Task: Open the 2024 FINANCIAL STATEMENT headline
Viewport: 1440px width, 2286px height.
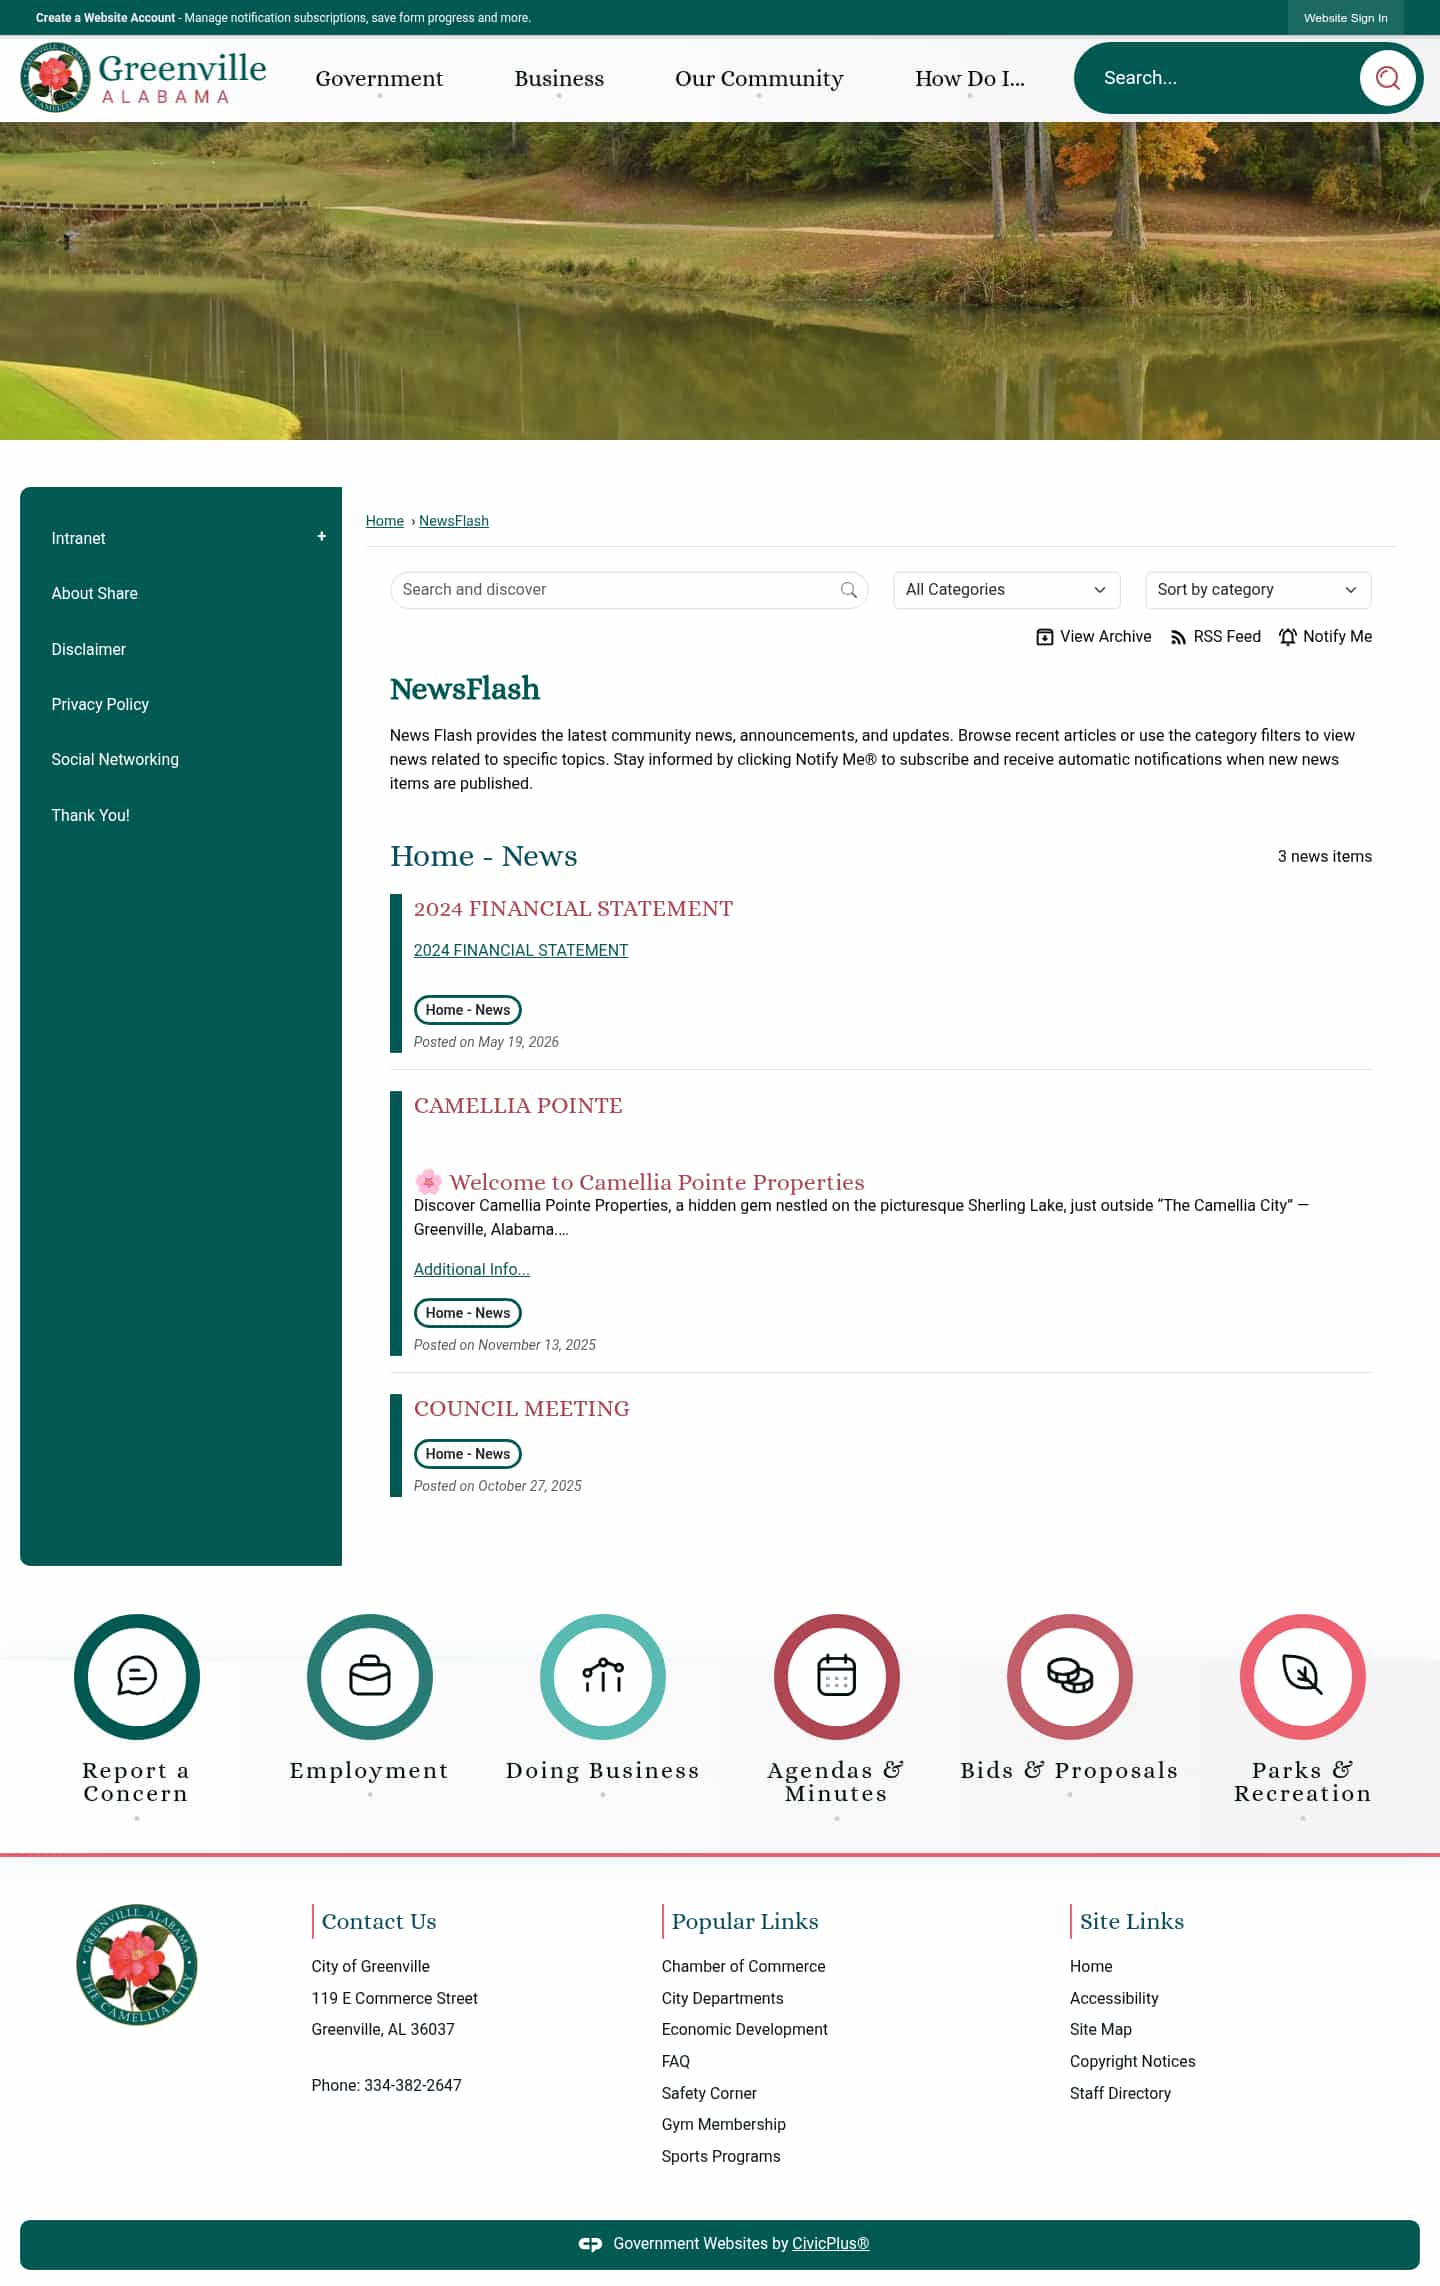Action: pyautogui.click(x=573, y=908)
